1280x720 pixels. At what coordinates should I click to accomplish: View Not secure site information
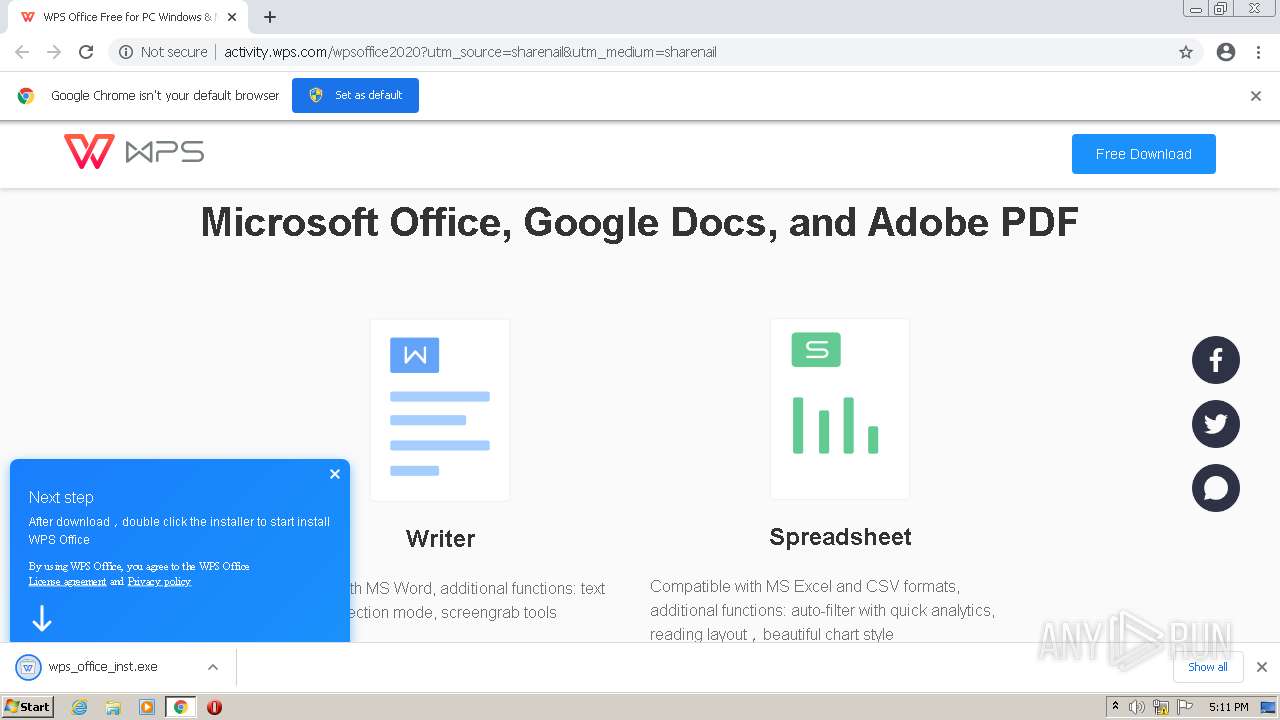pos(163,52)
